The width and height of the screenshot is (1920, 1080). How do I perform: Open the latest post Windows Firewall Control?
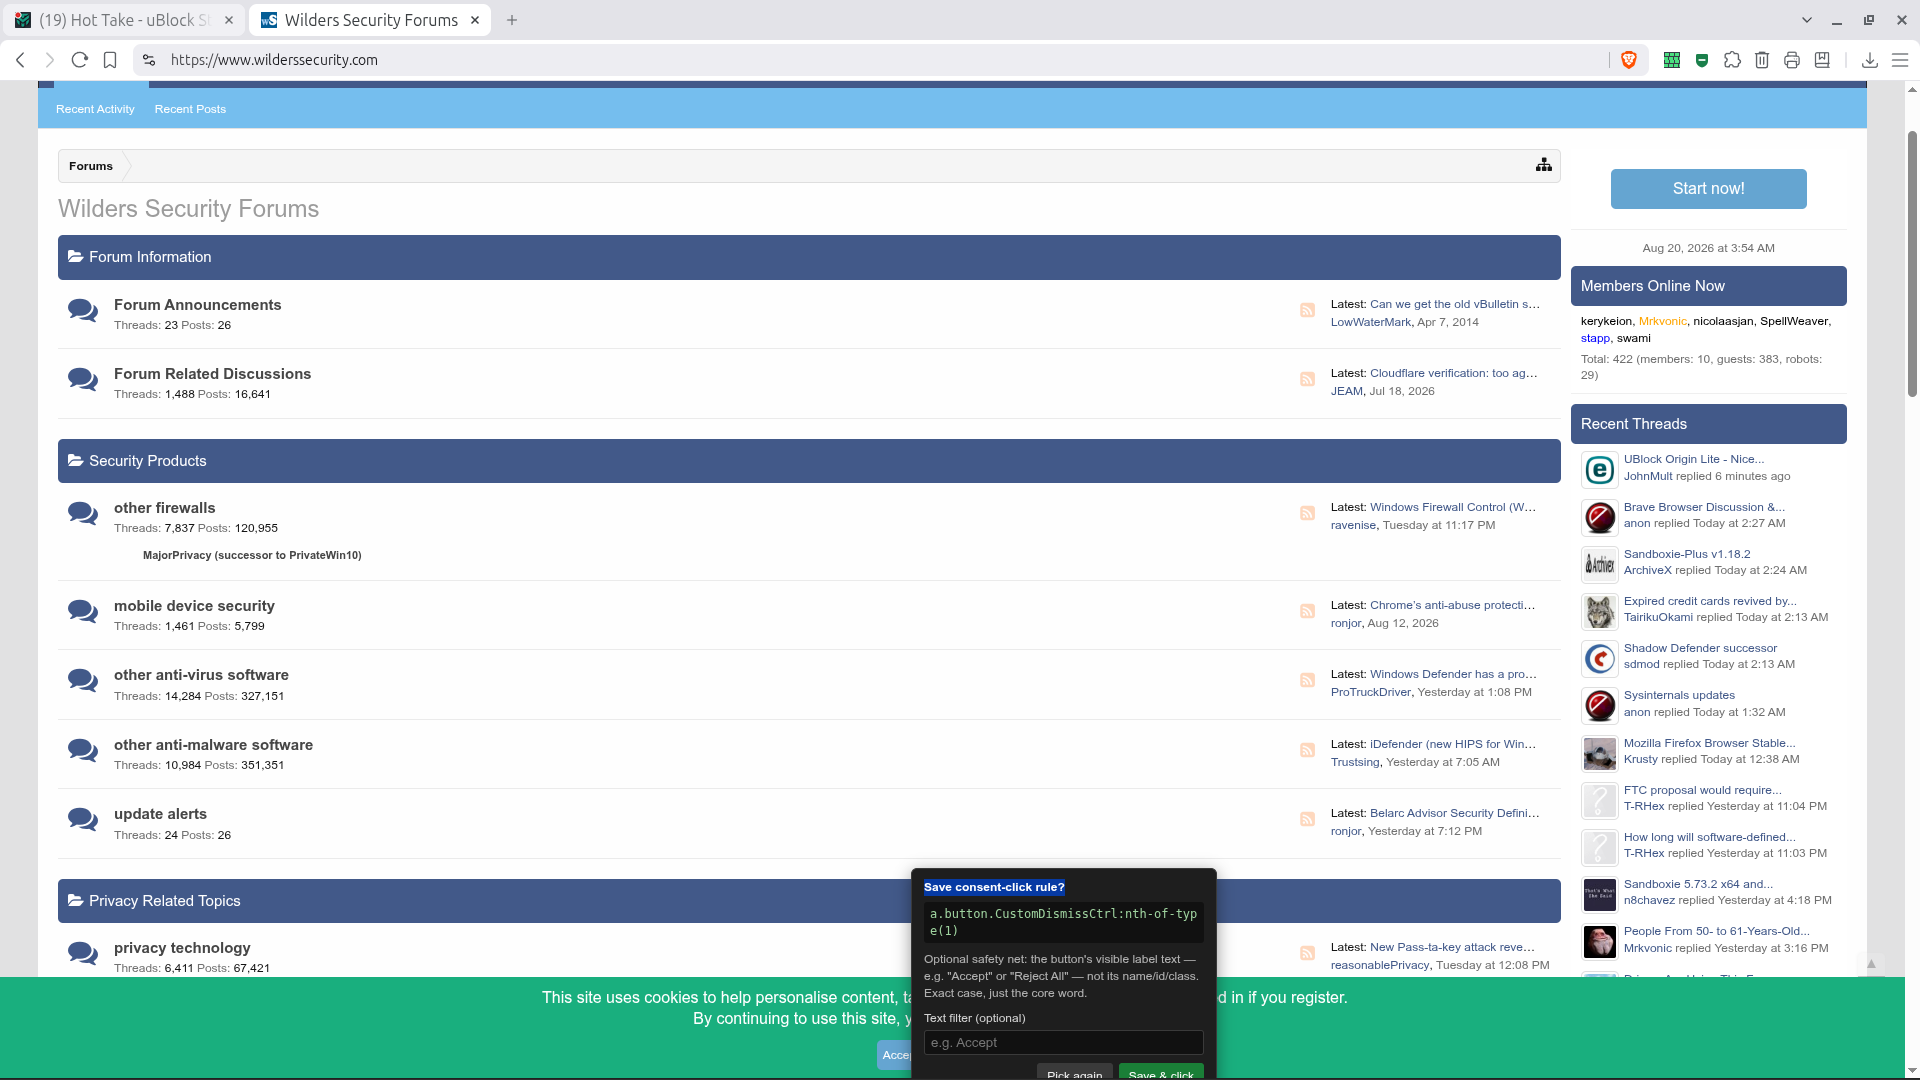pos(1453,507)
